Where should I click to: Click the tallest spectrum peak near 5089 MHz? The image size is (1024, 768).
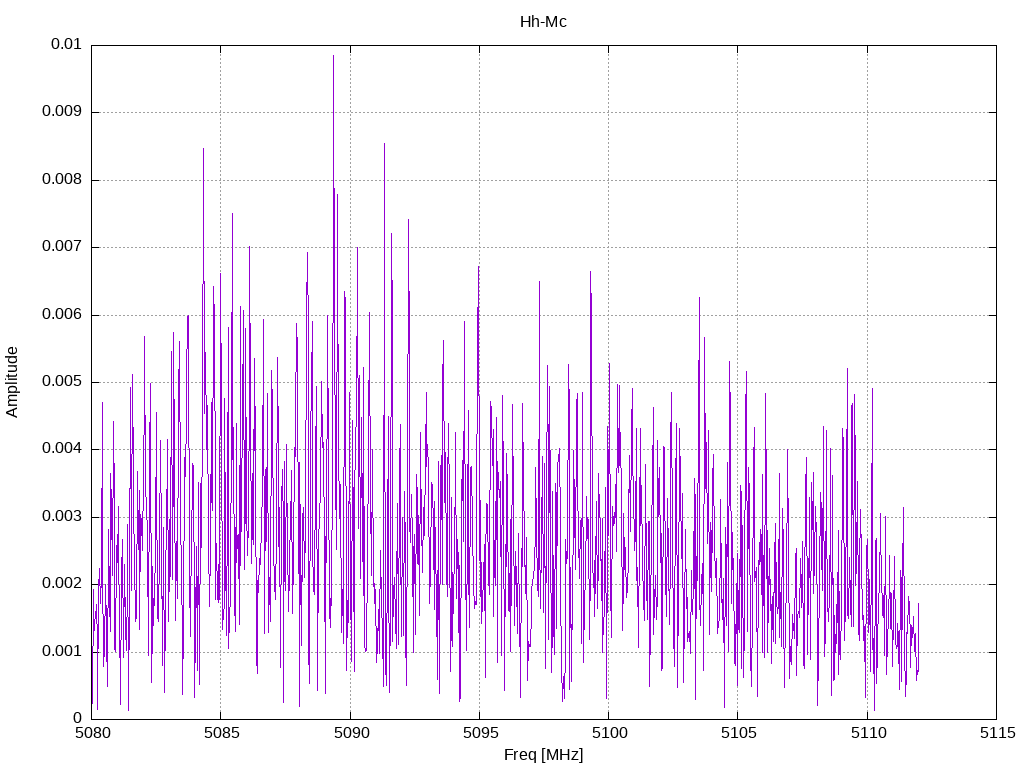(333, 56)
